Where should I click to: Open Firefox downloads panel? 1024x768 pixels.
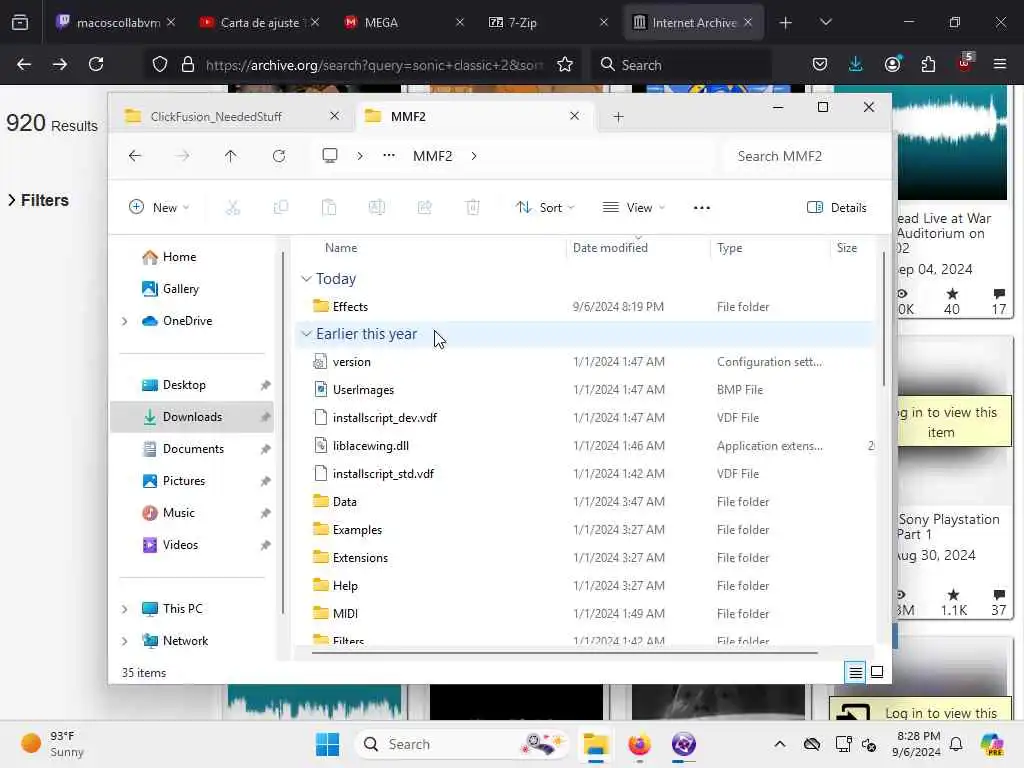click(856, 65)
